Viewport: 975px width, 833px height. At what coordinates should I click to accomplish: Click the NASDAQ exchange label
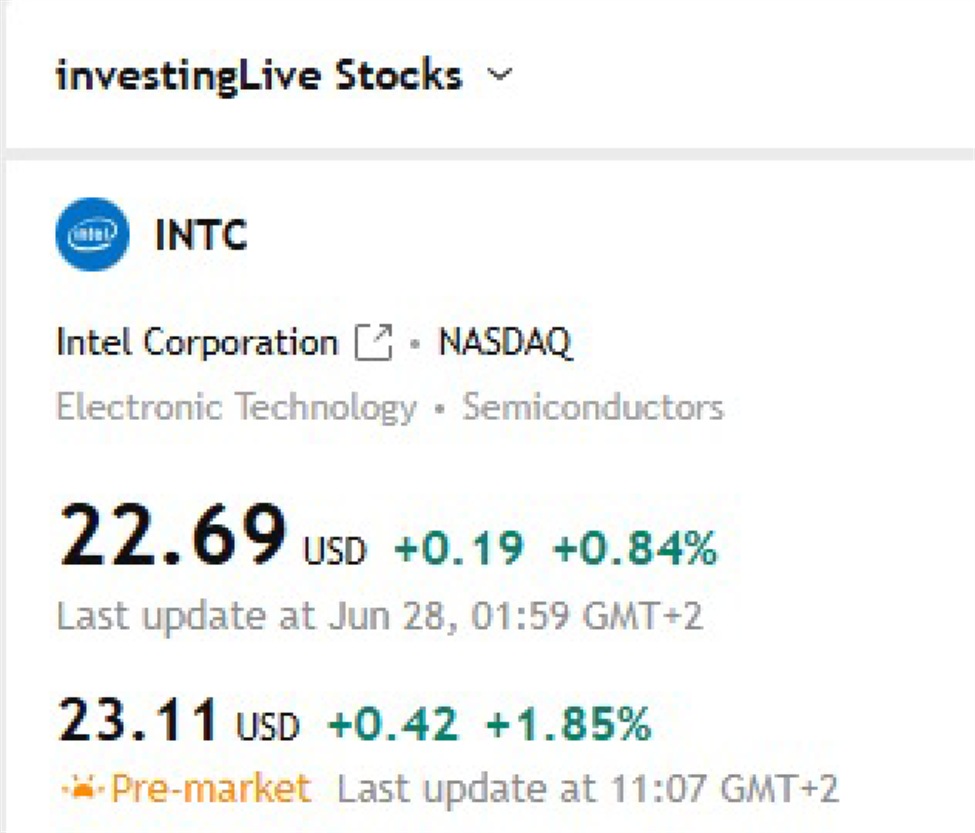click(x=503, y=341)
